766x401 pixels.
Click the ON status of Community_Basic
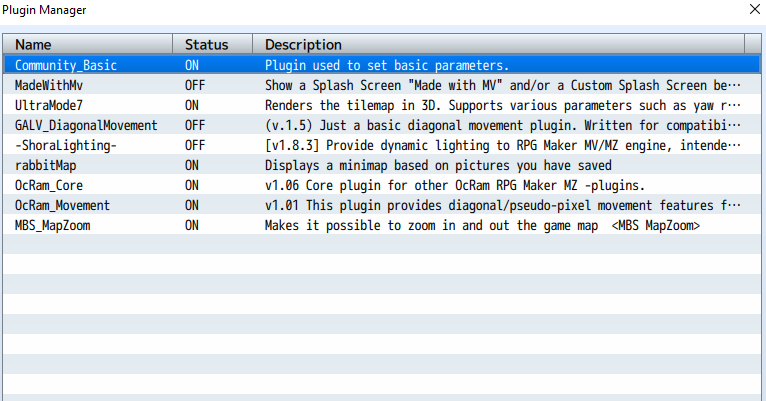pyautogui.click(x=192, y=65)
